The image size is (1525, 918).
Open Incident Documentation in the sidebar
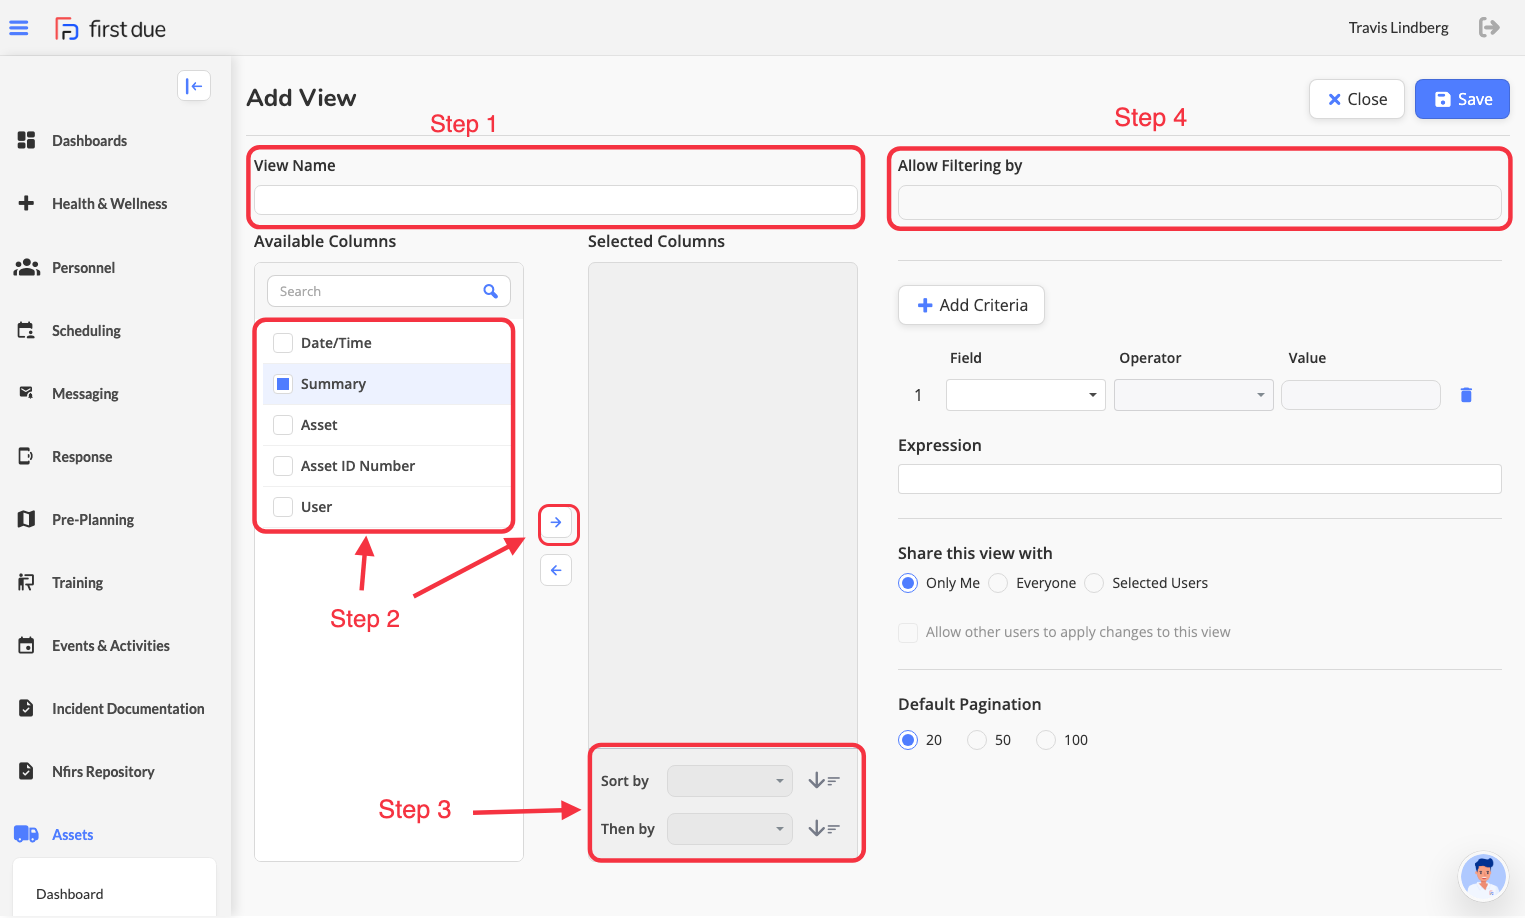(x=128, y=709)
